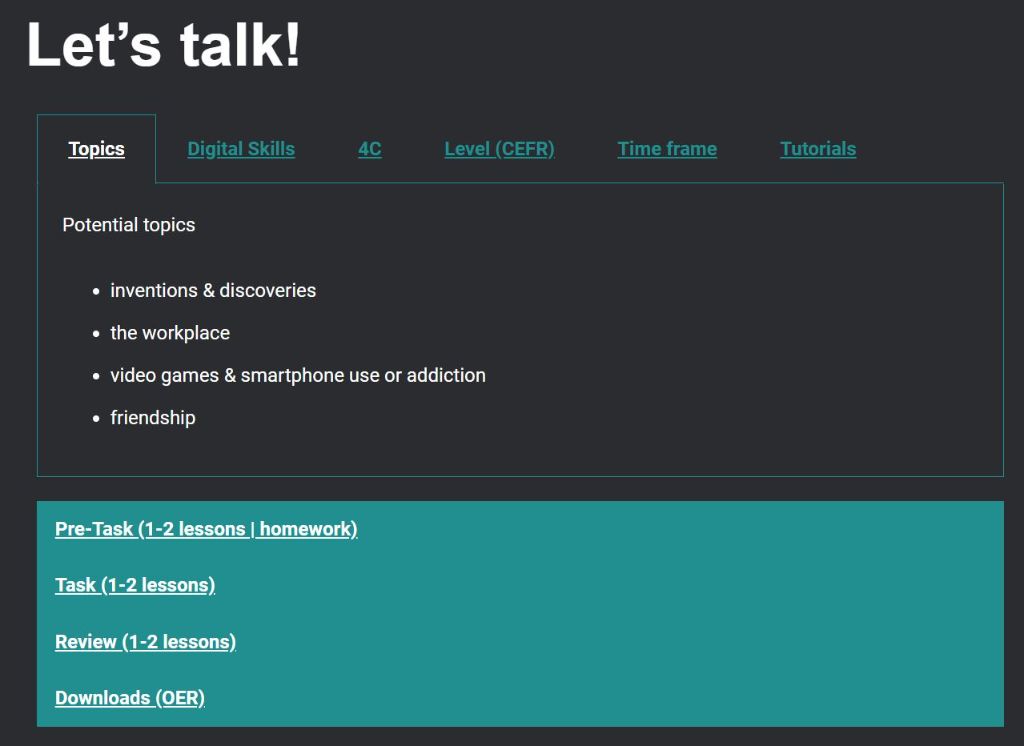
Task: Expand the Task (1-2 lessons) section
Action: tap(135, 585)
